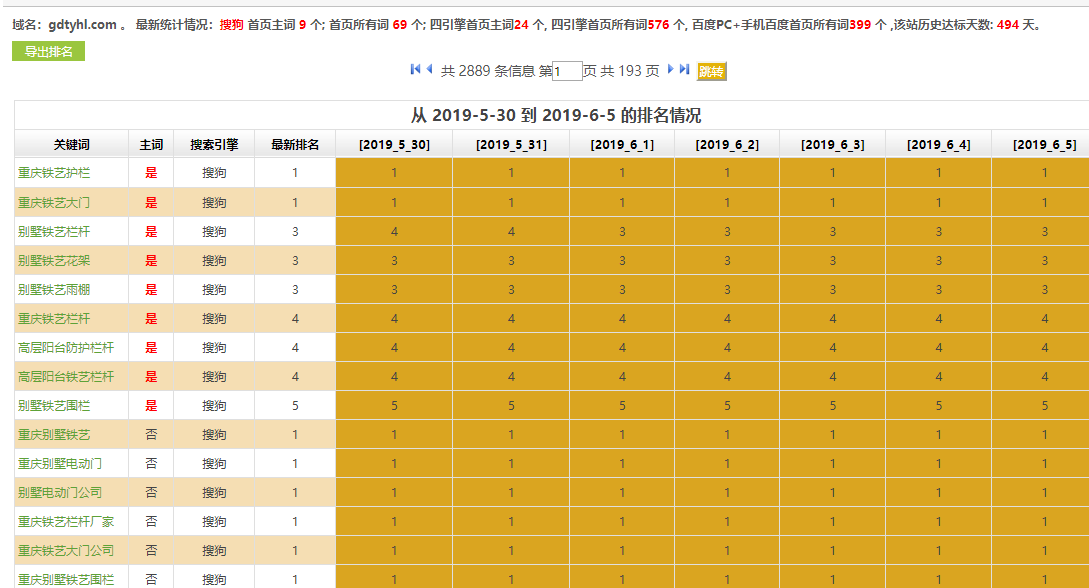Click the 关键词 column header

pos(71,144)
